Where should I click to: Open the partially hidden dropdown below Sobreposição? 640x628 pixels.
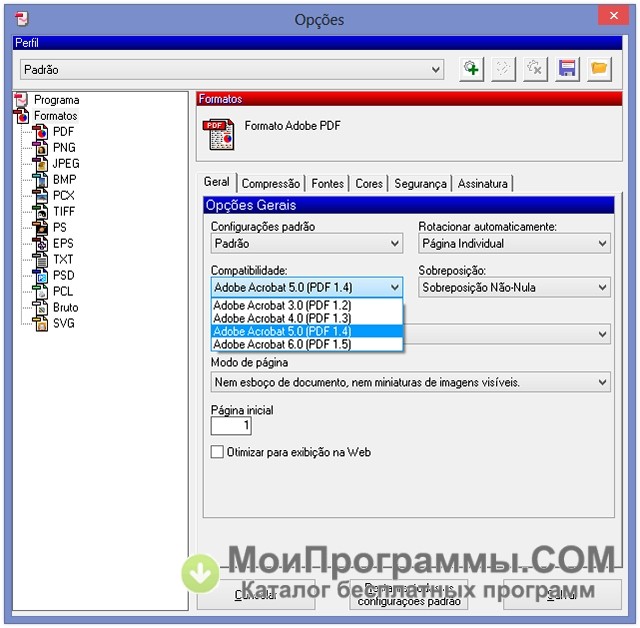pos(507,334)
